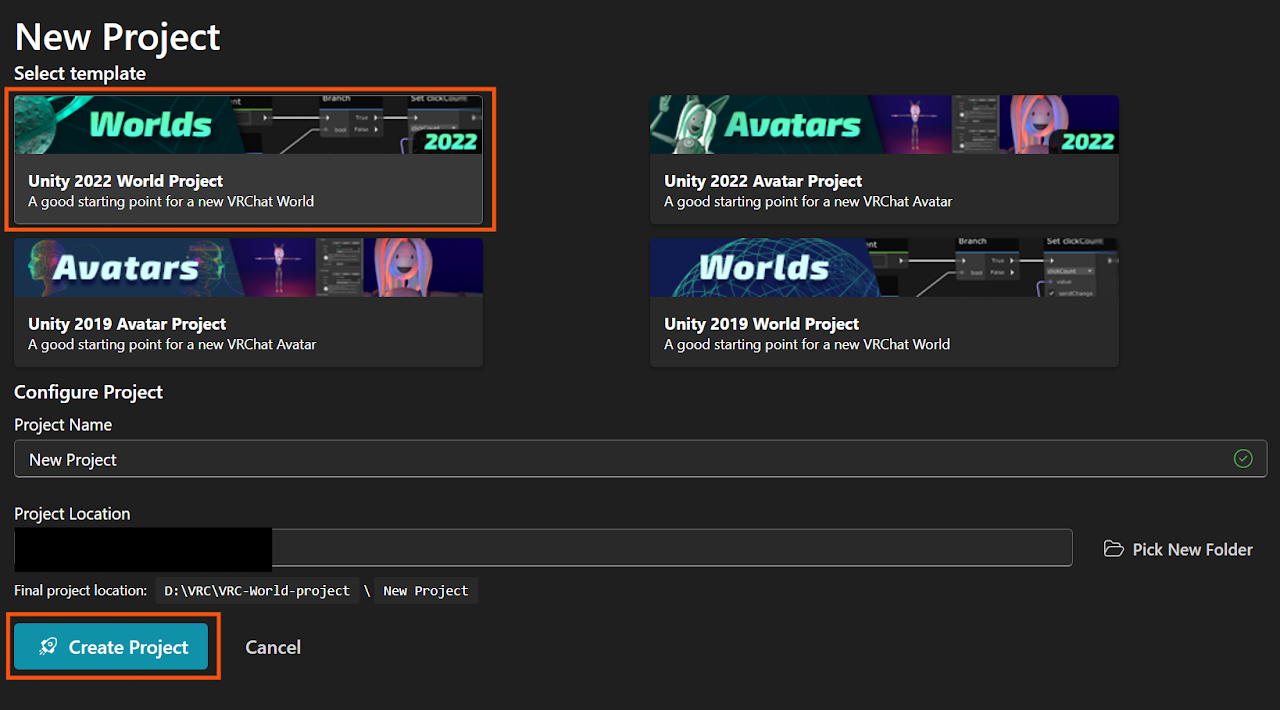
Task: Click the pink-haired character on 2019 Avatars banner
Action: pos(405,269)
